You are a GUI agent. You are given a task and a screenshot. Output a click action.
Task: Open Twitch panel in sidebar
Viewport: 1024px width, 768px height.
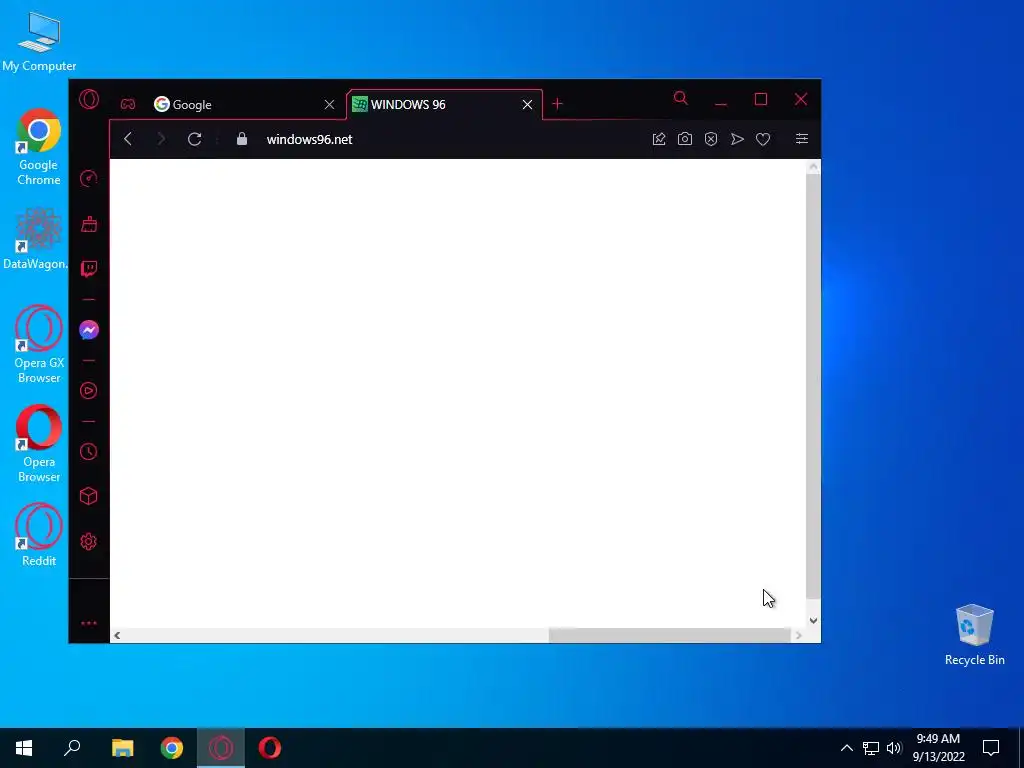tap(89, 269)
